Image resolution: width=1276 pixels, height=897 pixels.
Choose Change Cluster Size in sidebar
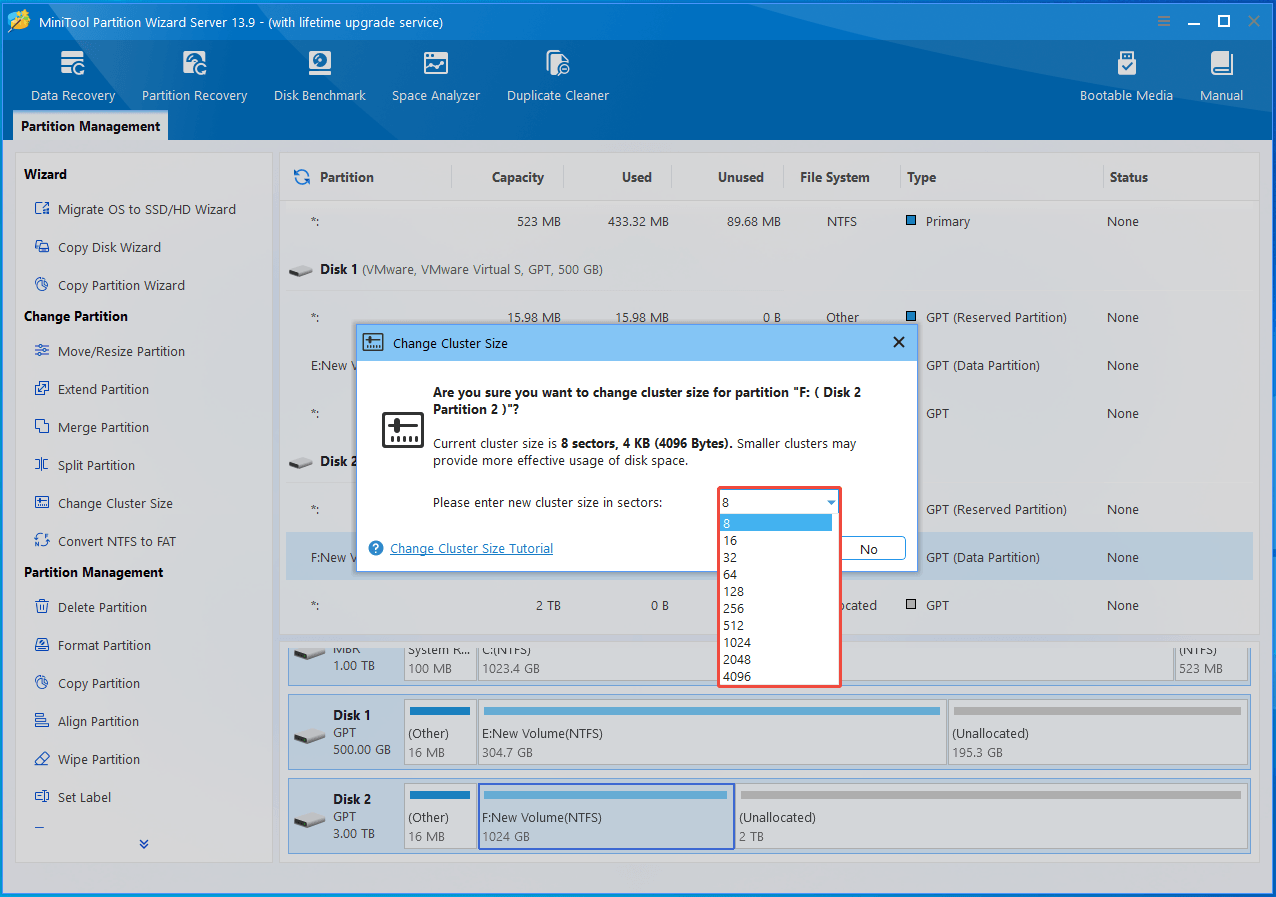pyautogui.click(x=104, y=503)
